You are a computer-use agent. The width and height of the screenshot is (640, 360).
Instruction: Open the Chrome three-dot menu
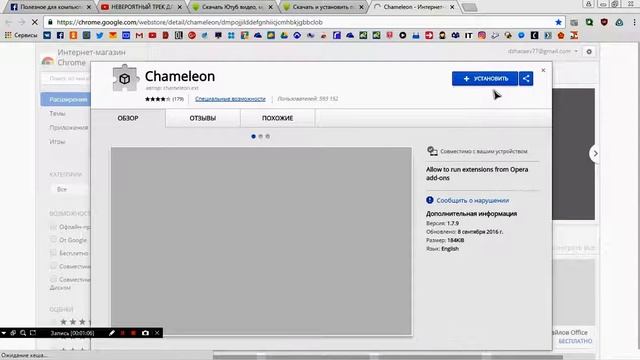click(634, 22)
